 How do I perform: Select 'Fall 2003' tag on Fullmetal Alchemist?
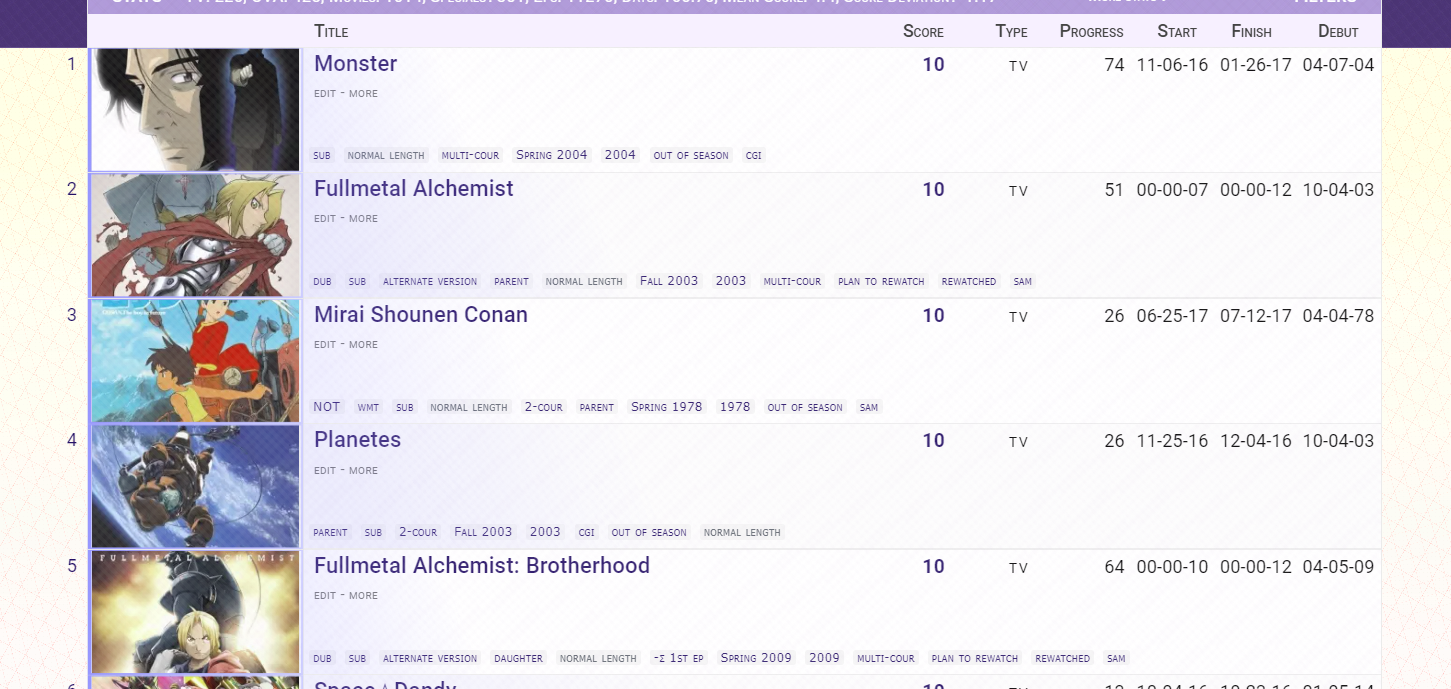click(x=669, y=281)
